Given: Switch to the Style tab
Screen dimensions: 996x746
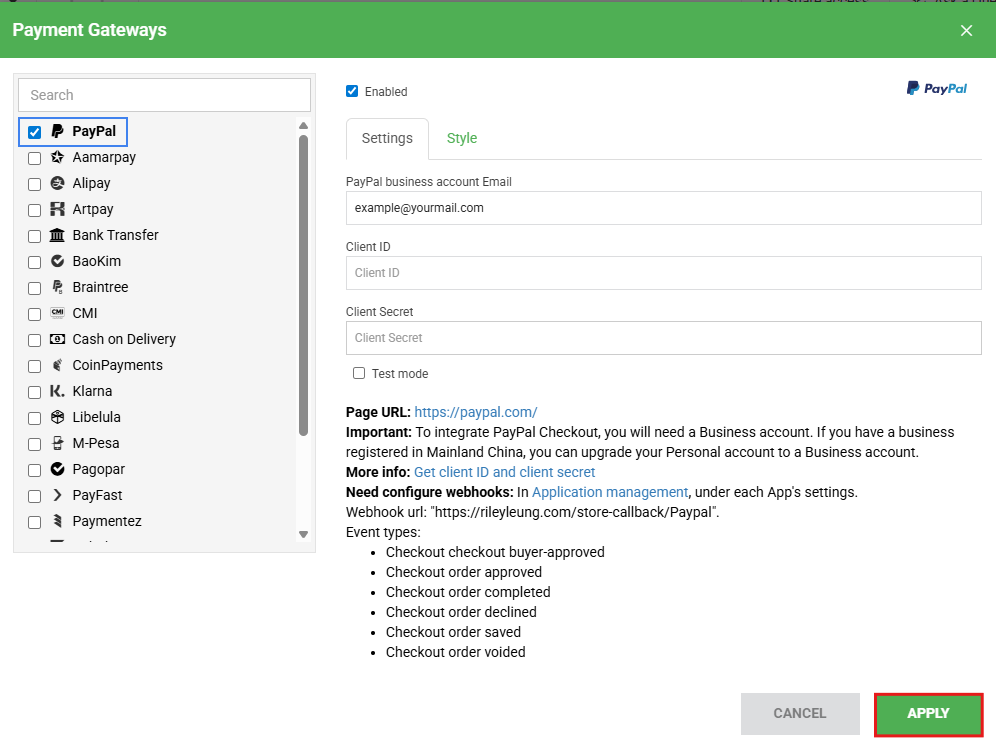Looking at the screenshot, I should (462, 138).
